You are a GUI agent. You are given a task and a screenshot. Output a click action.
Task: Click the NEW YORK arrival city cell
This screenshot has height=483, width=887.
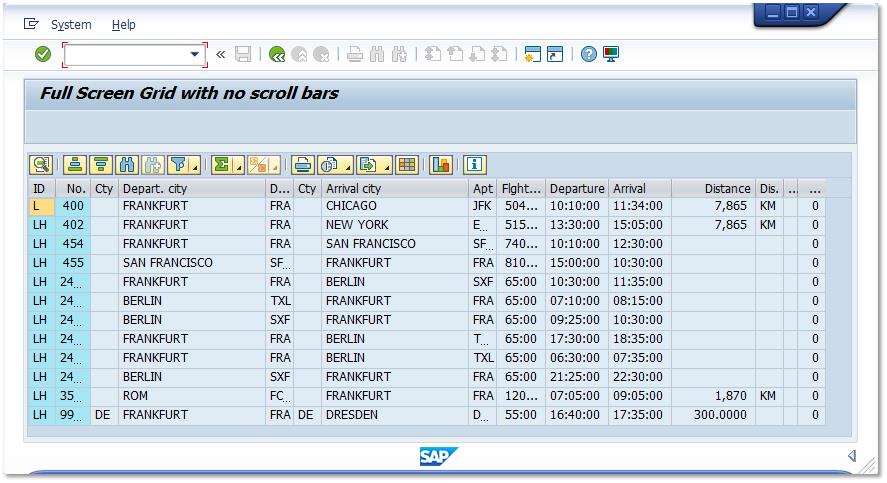(395, 225)
